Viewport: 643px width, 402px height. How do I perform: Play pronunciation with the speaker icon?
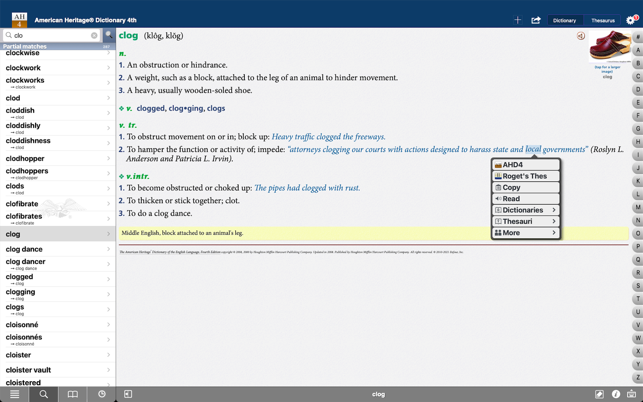point(581,36)
